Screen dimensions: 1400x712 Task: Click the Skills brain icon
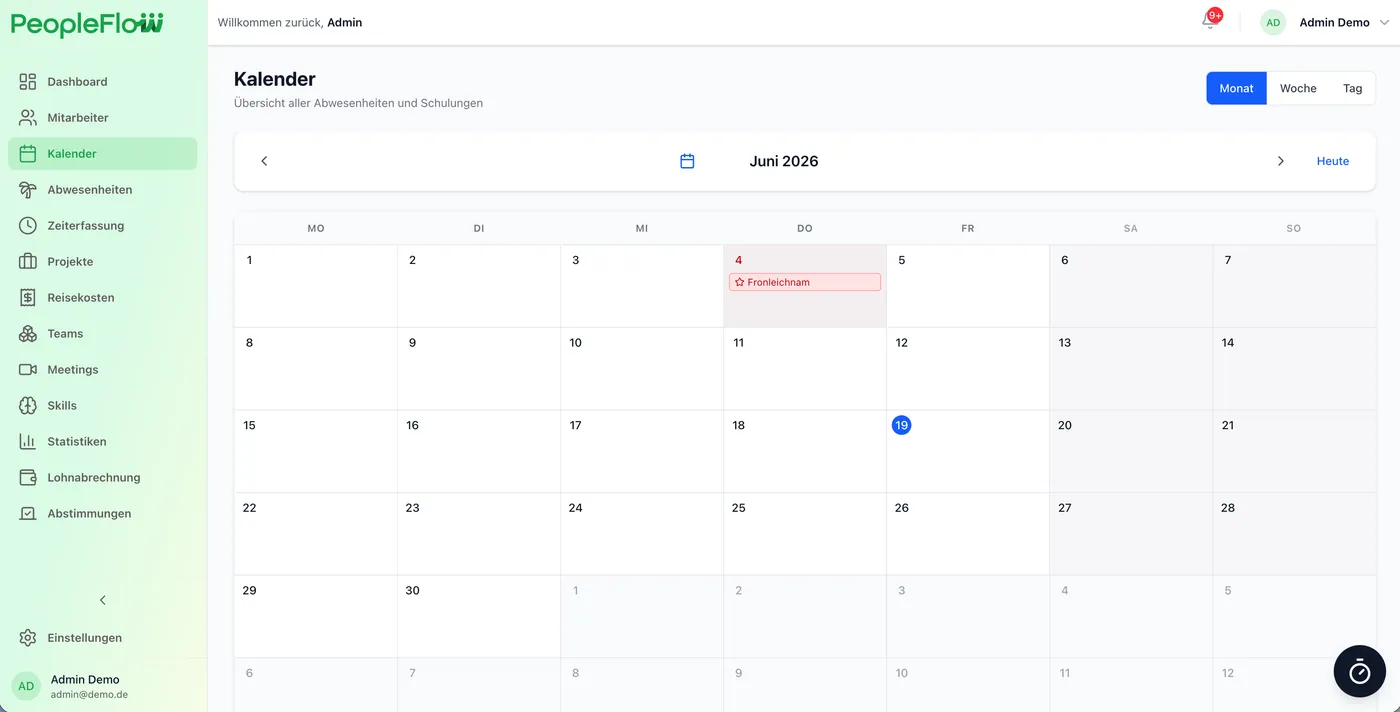point(28,406)
